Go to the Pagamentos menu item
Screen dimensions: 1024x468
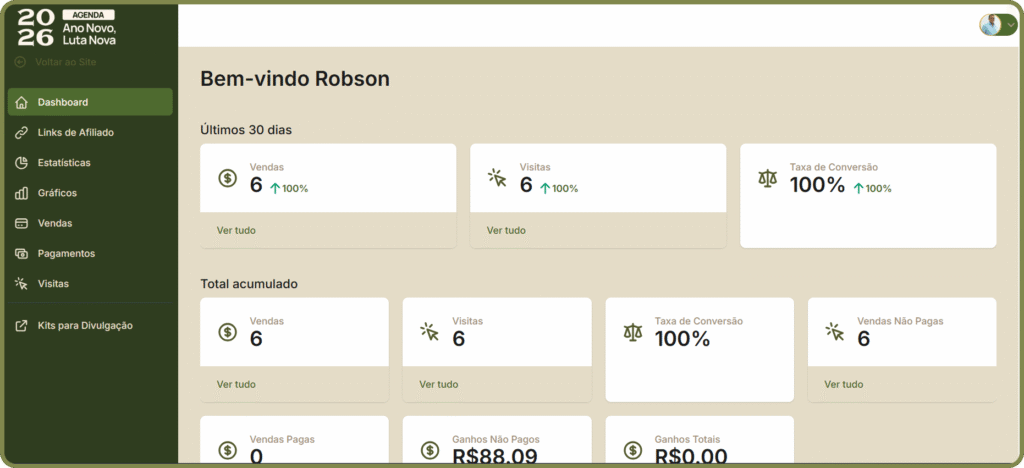[66, 253]
